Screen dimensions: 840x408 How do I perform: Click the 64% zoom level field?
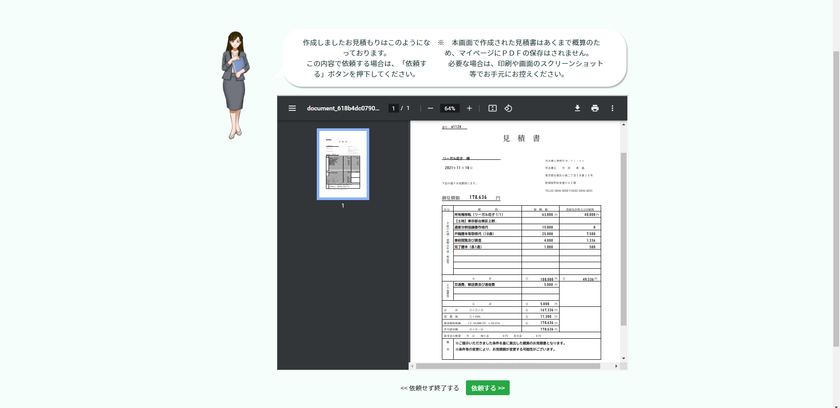pos(450,108)
